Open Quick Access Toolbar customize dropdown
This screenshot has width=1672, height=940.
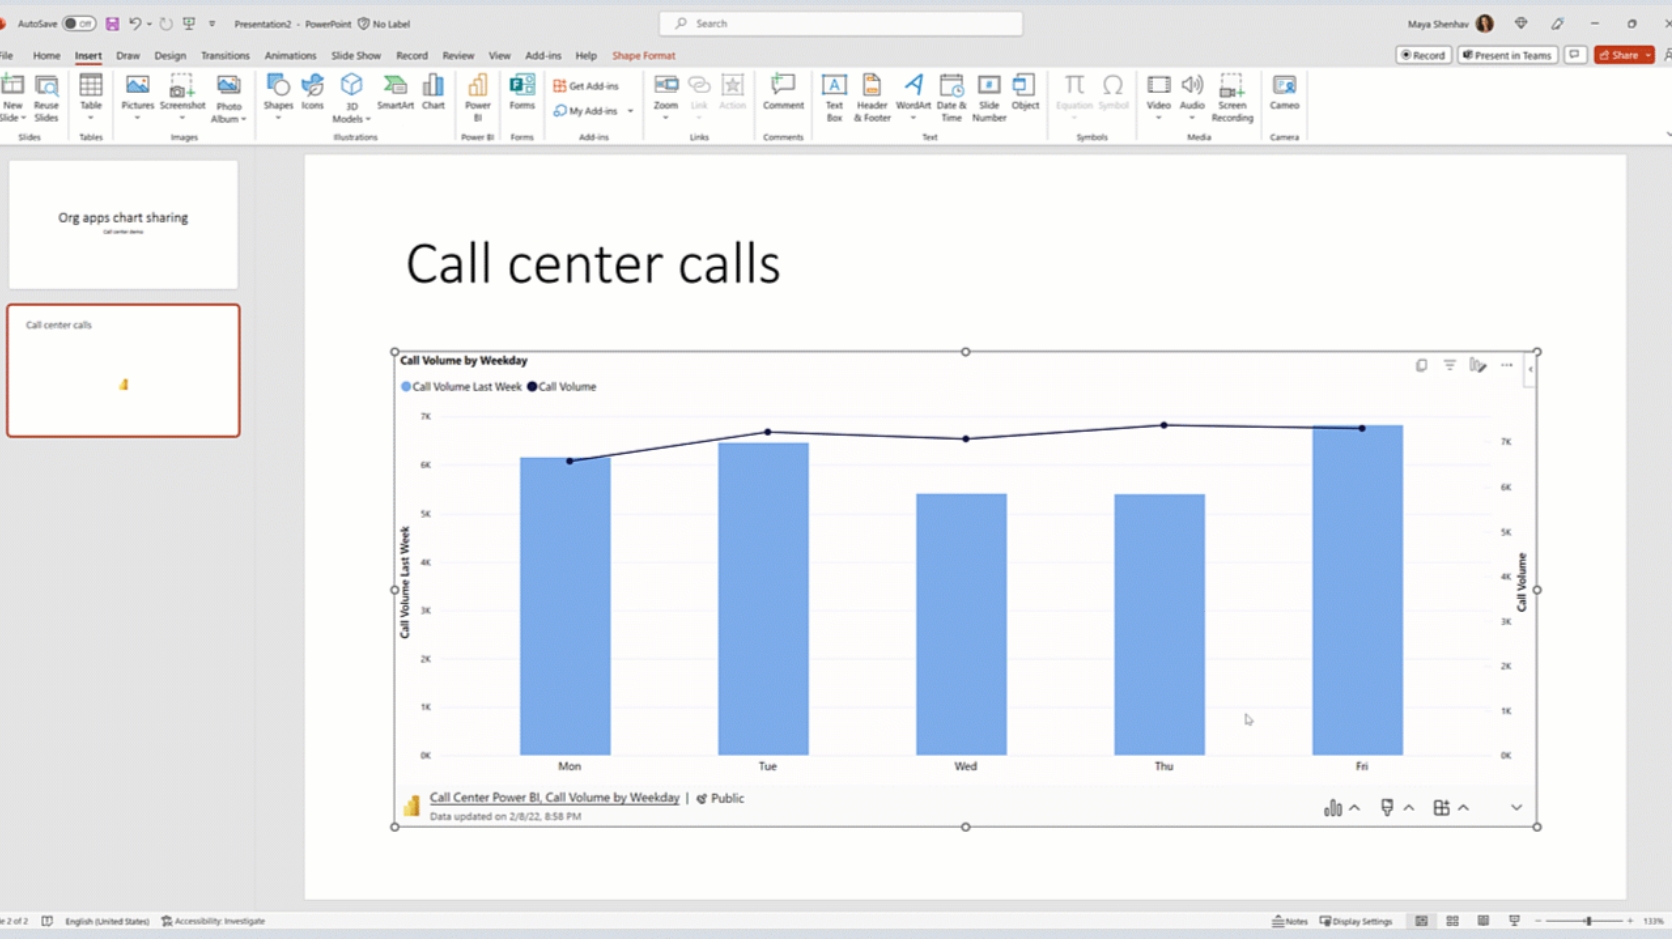tap(212, 23)
